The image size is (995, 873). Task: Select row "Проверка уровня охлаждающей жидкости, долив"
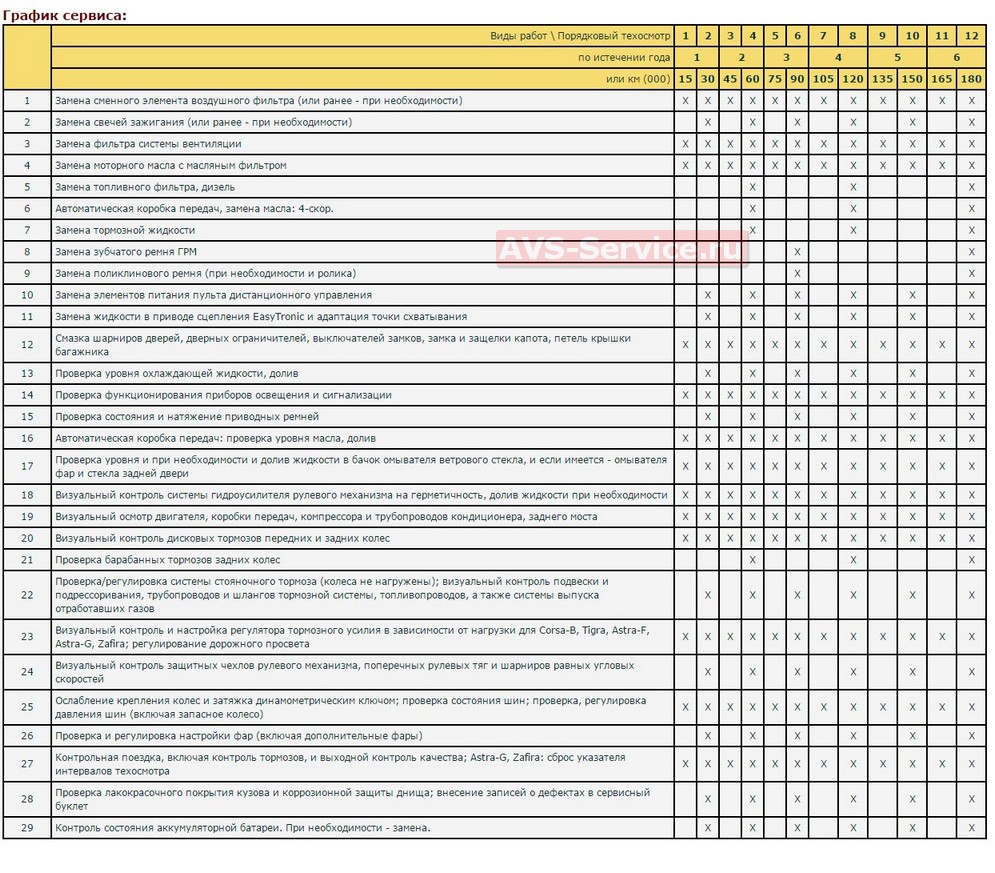click(x=495, y=374)
